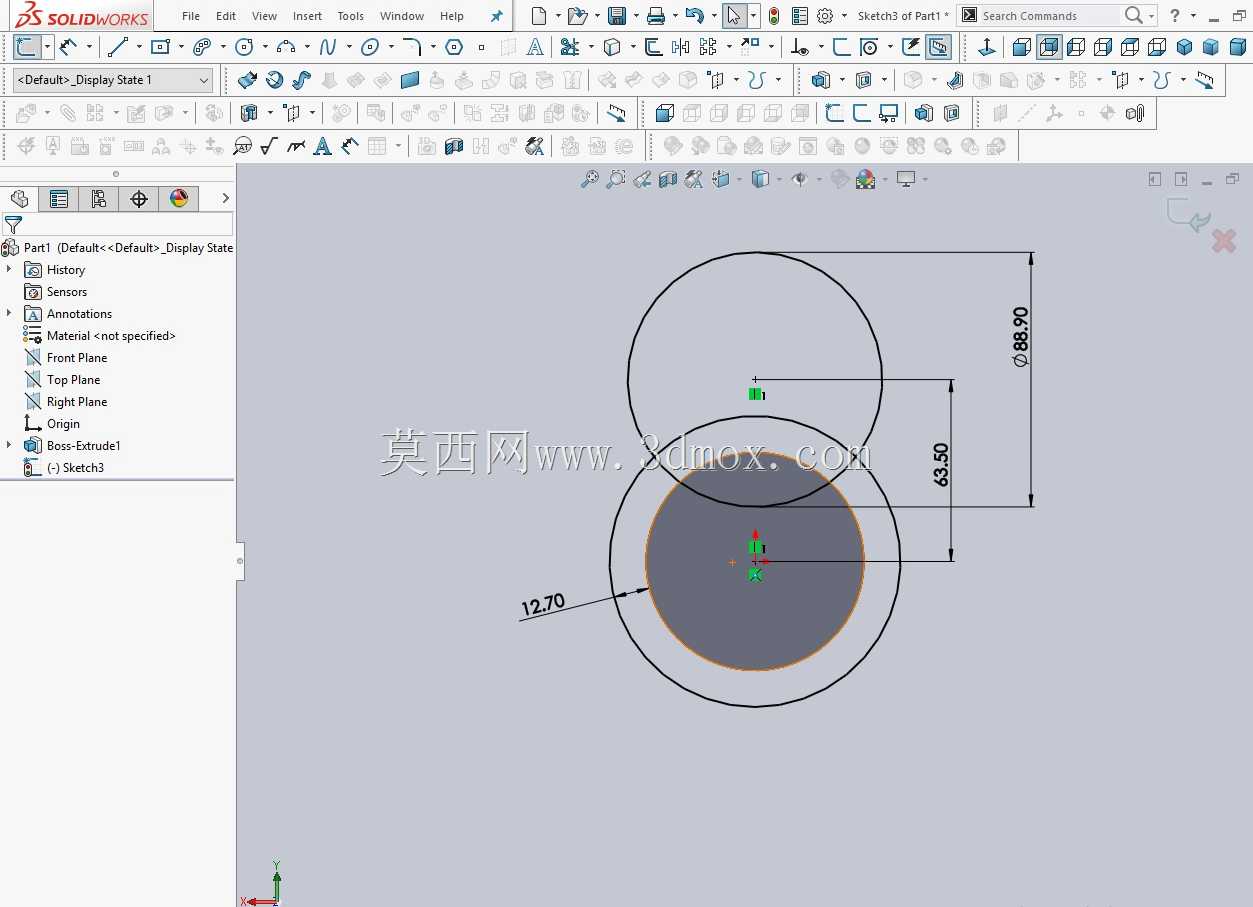Open the Window menu
Image resolution: width=1253 pixels, height=907 pixels.
coord(402,16)
